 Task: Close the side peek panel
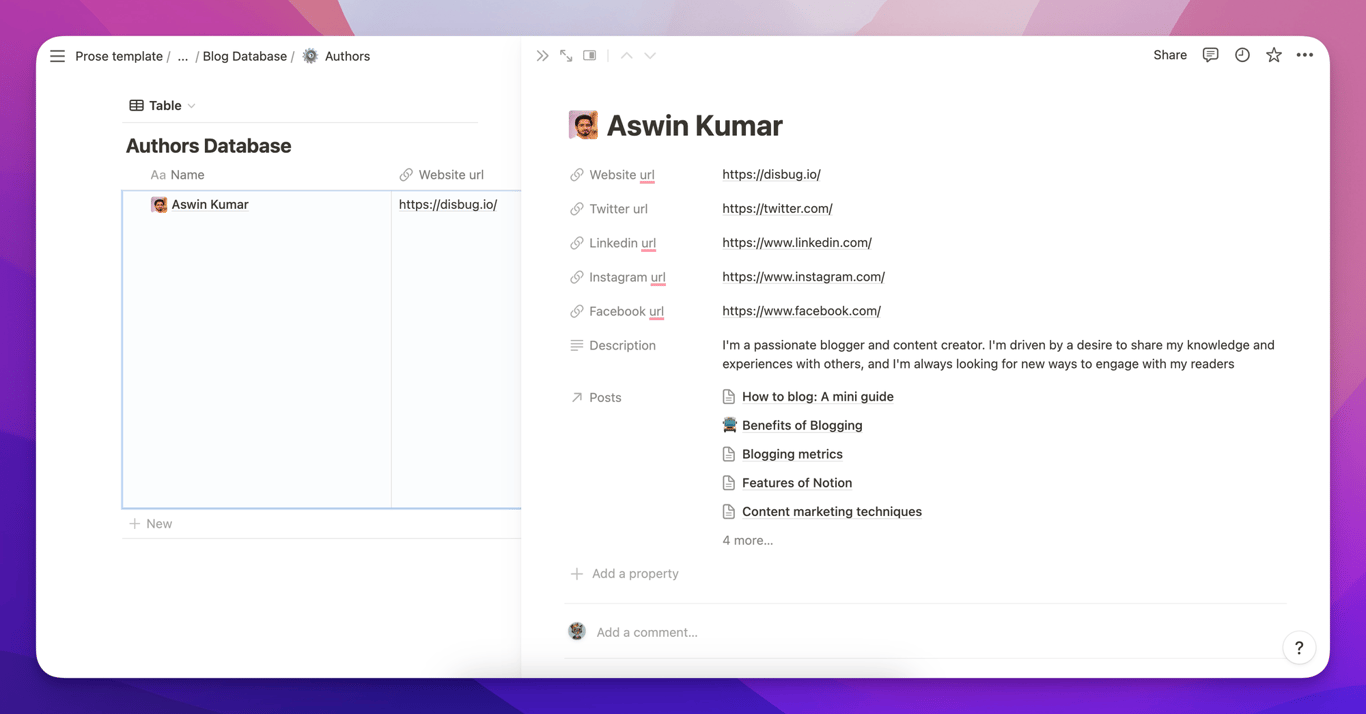[542, 56]
